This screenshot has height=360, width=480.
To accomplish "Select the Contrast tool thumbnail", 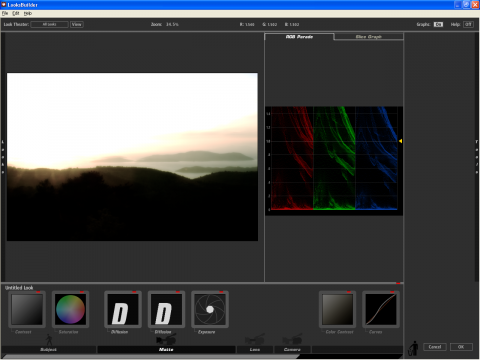I will pos(27,309).
